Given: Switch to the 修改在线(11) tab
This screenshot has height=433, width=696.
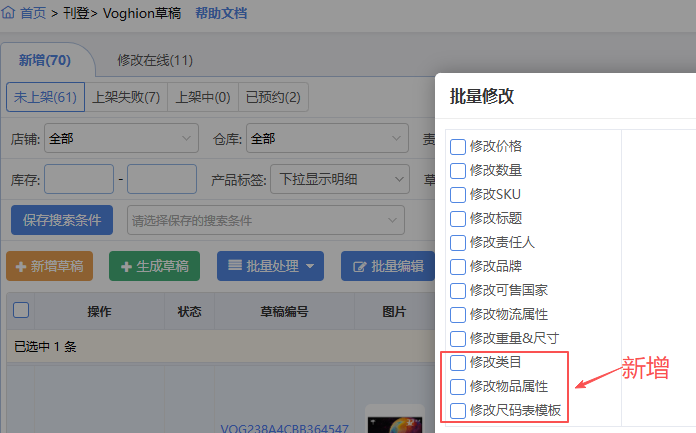Looking at the screenshot, I should click(155, 61).
